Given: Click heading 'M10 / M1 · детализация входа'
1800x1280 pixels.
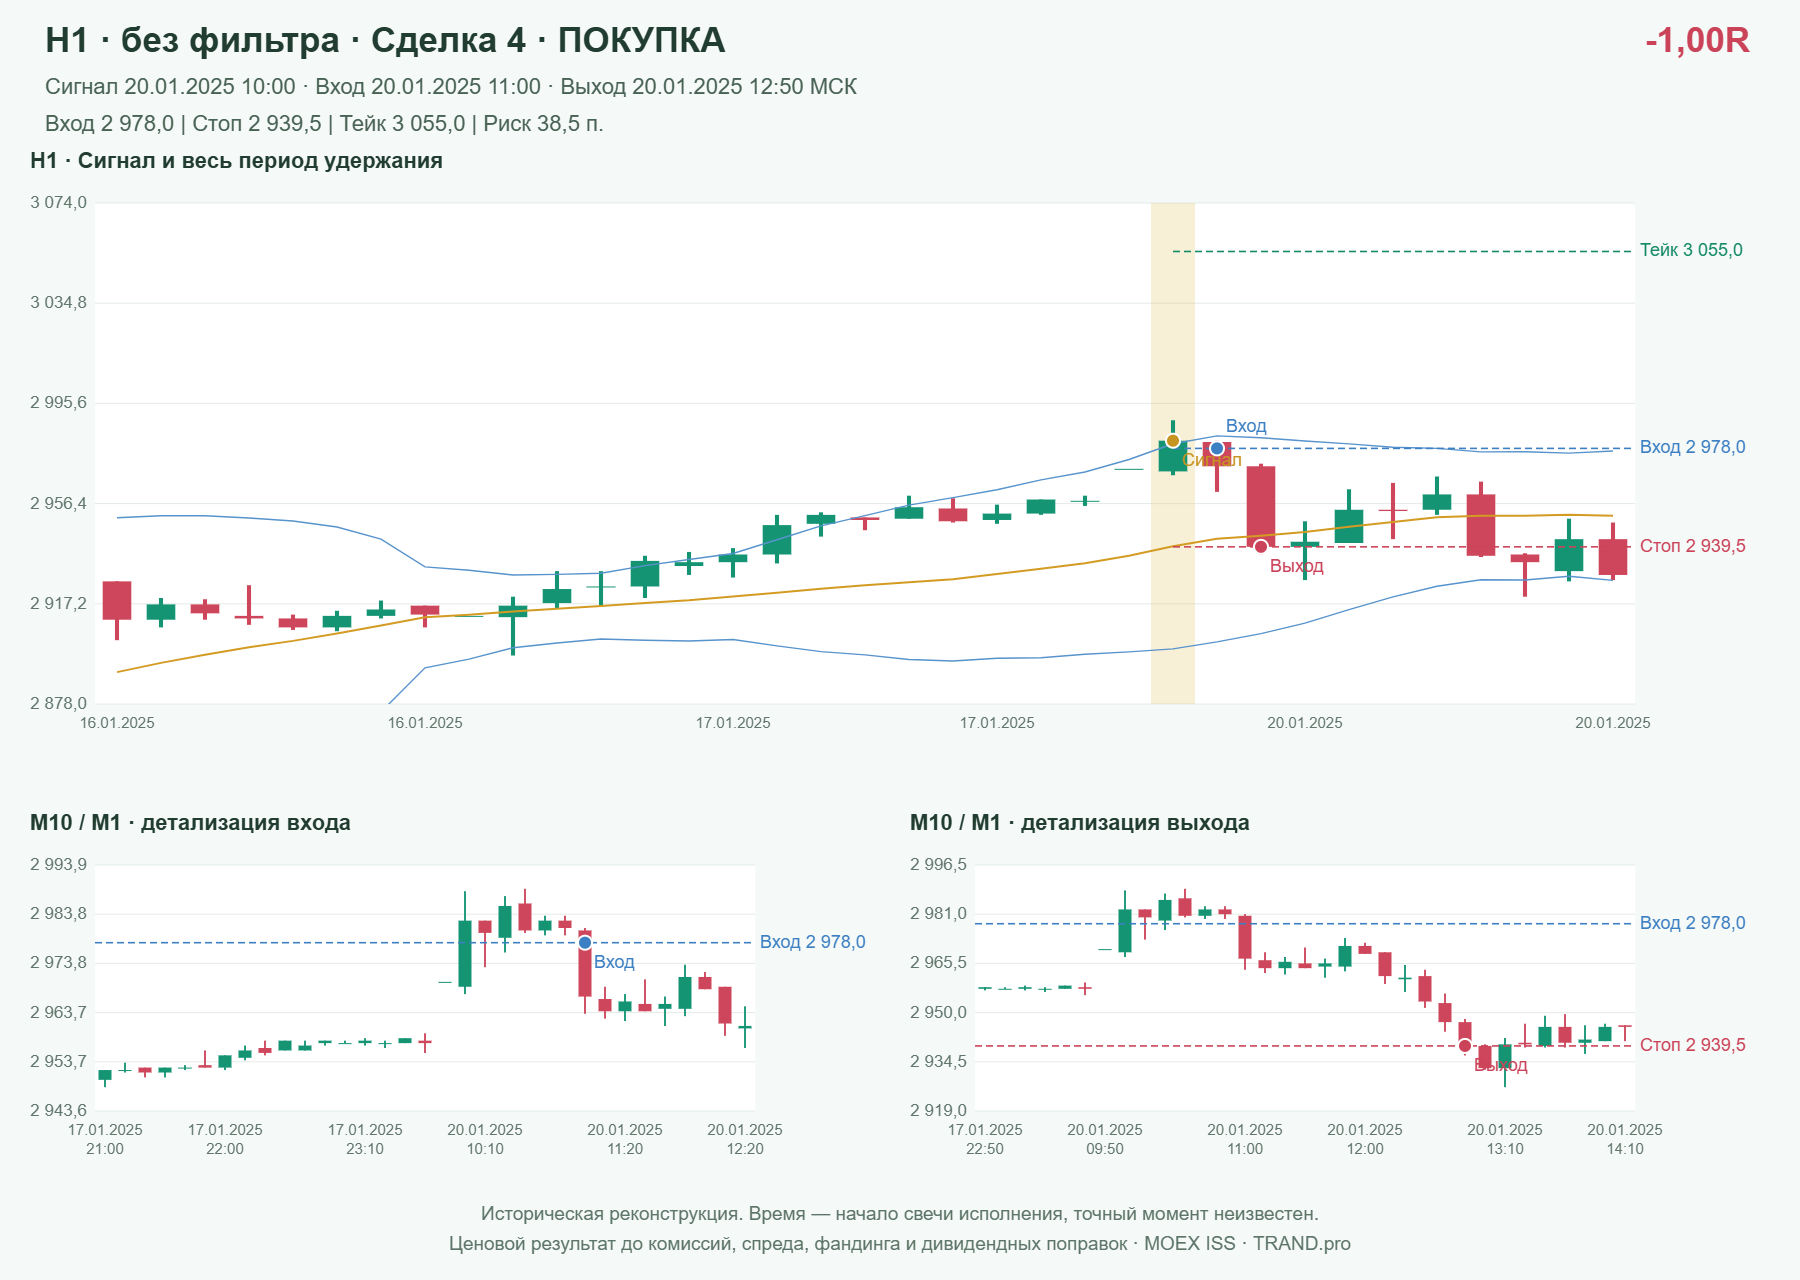Looking at the screenshot, I should pyautogui.click(x=190, y=823).
